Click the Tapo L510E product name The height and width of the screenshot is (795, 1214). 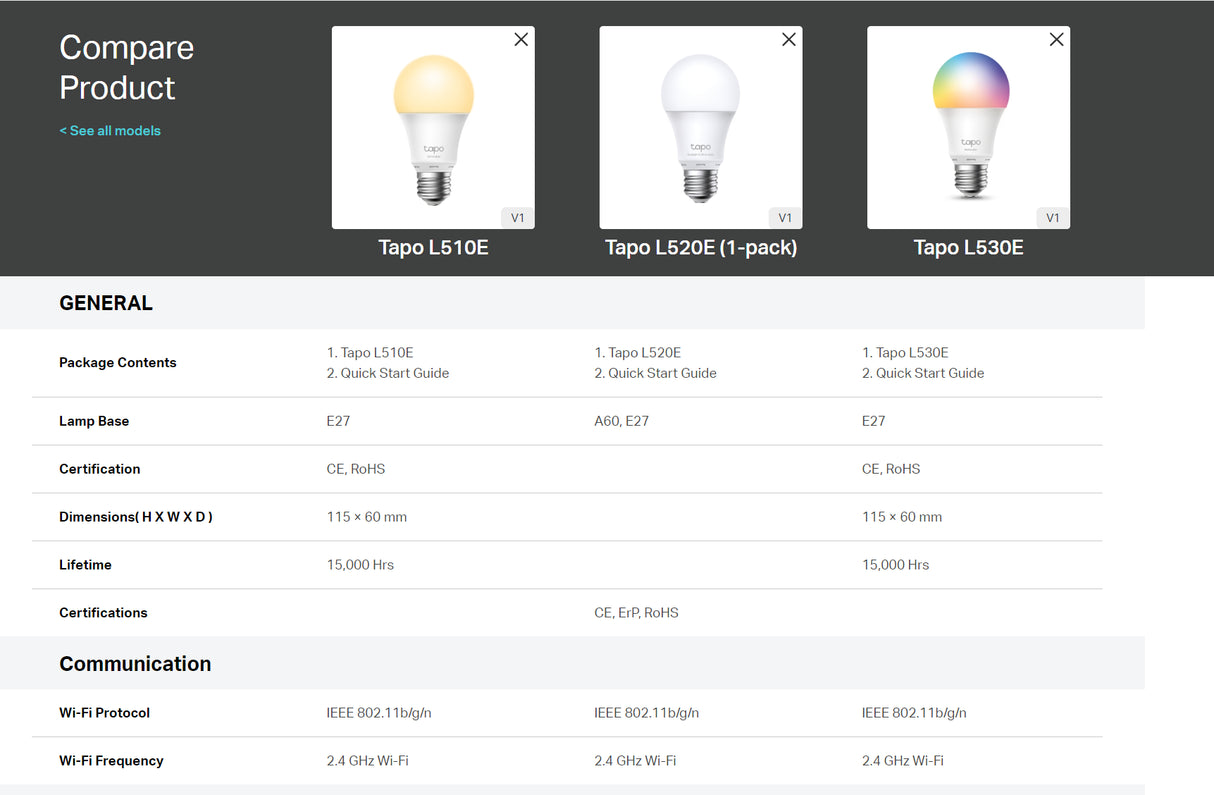coord(433,247)
